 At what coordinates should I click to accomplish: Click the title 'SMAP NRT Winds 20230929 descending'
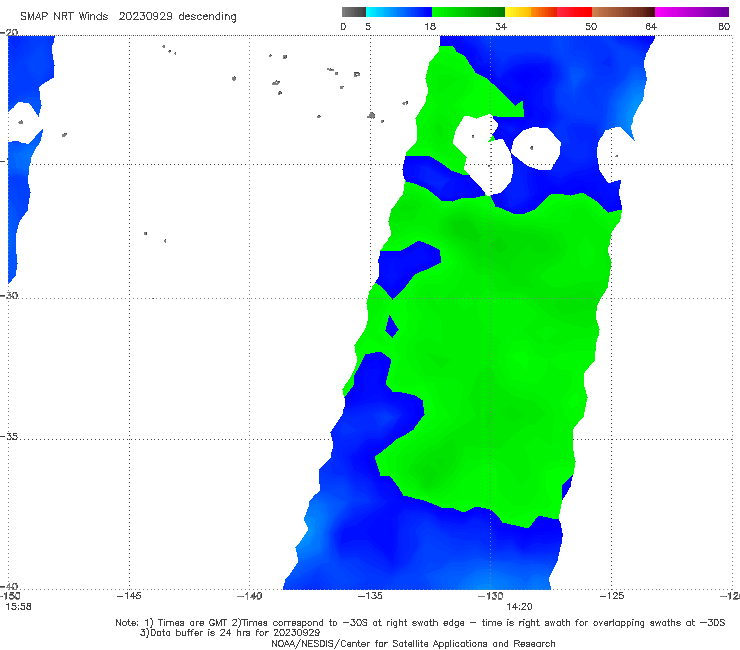point(128,17)
